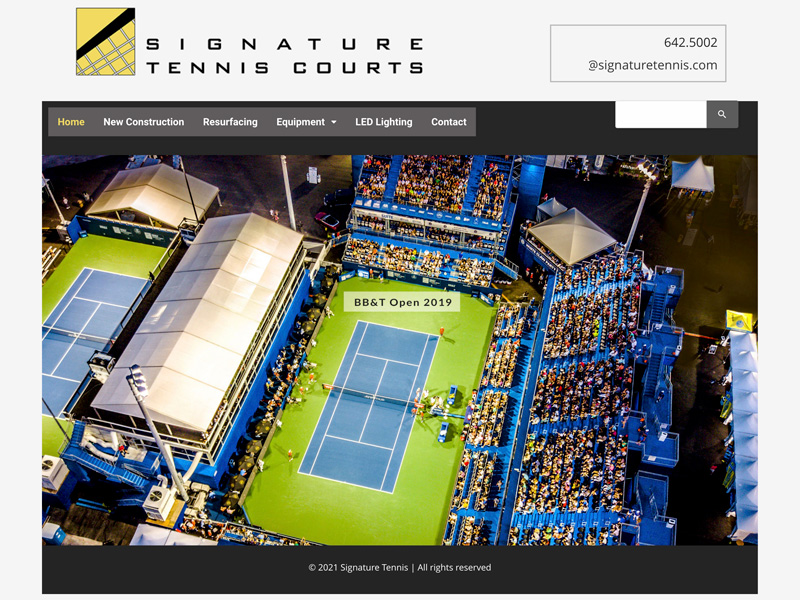Click the contact info box border area

(638, 53)
